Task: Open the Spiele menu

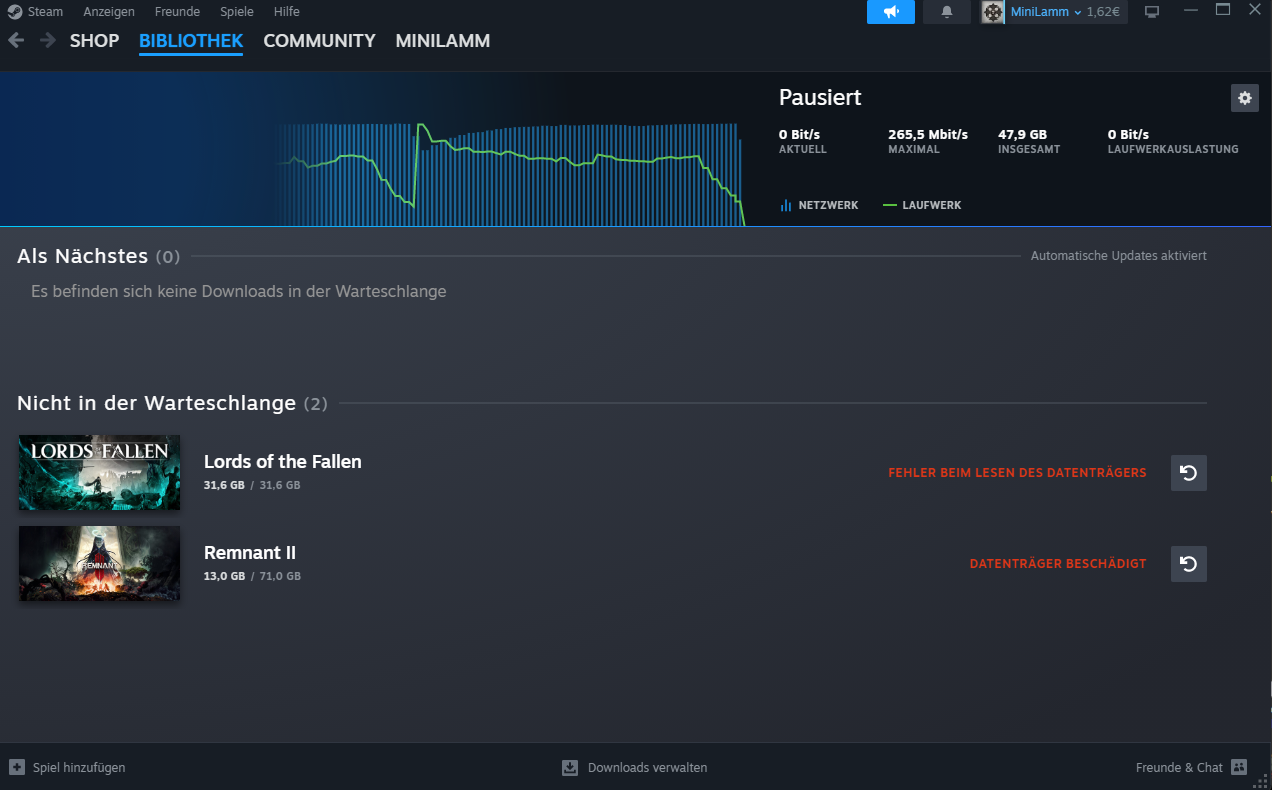Action: pyautogui.click(x=237, y=12)
